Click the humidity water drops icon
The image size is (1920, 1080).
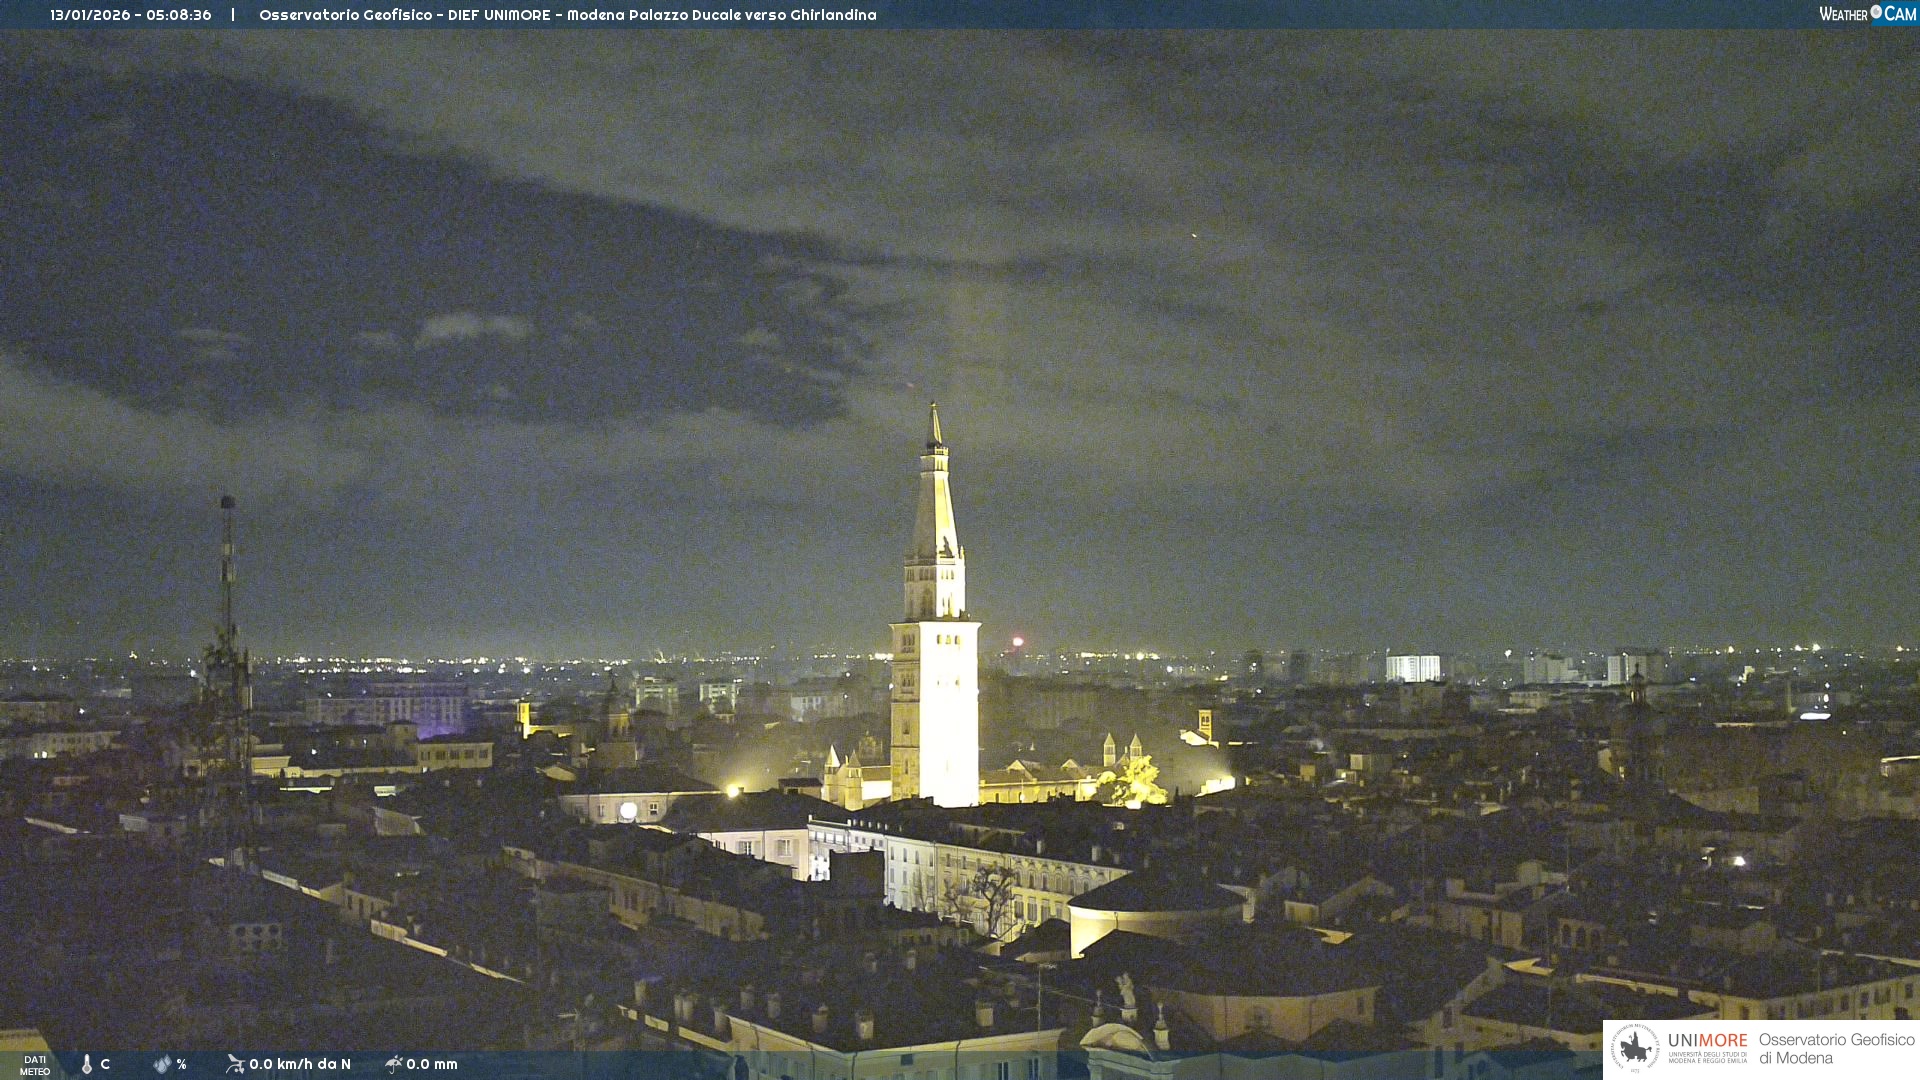click(162, 1064)
